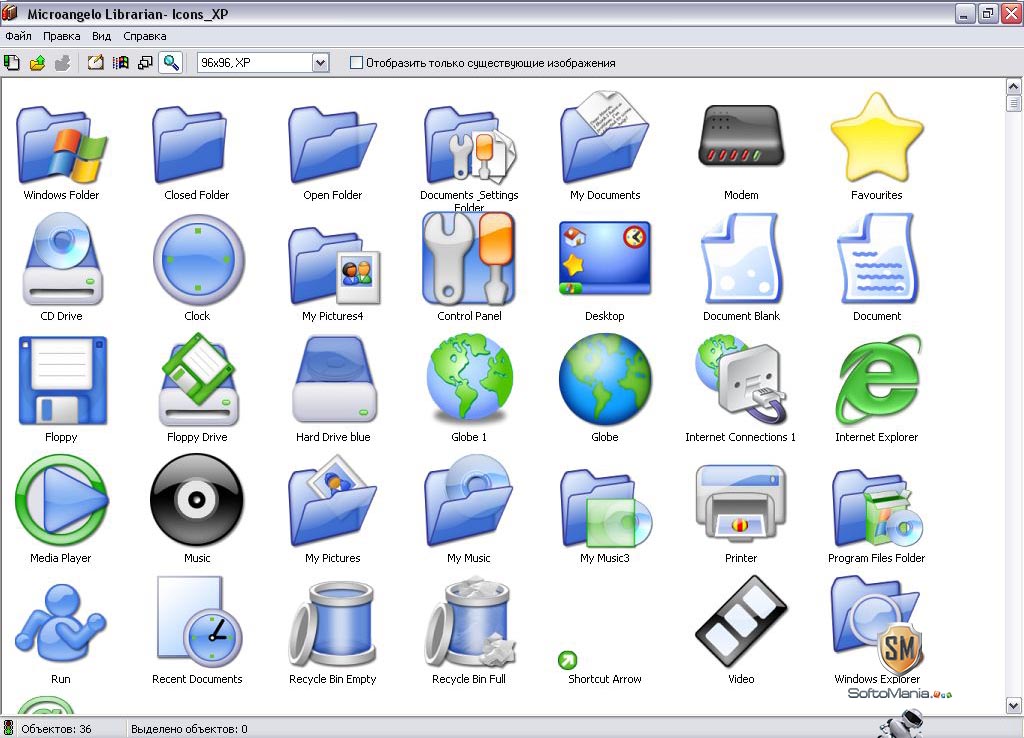Select the Recycle Bin Empty icon

point(333,624)
